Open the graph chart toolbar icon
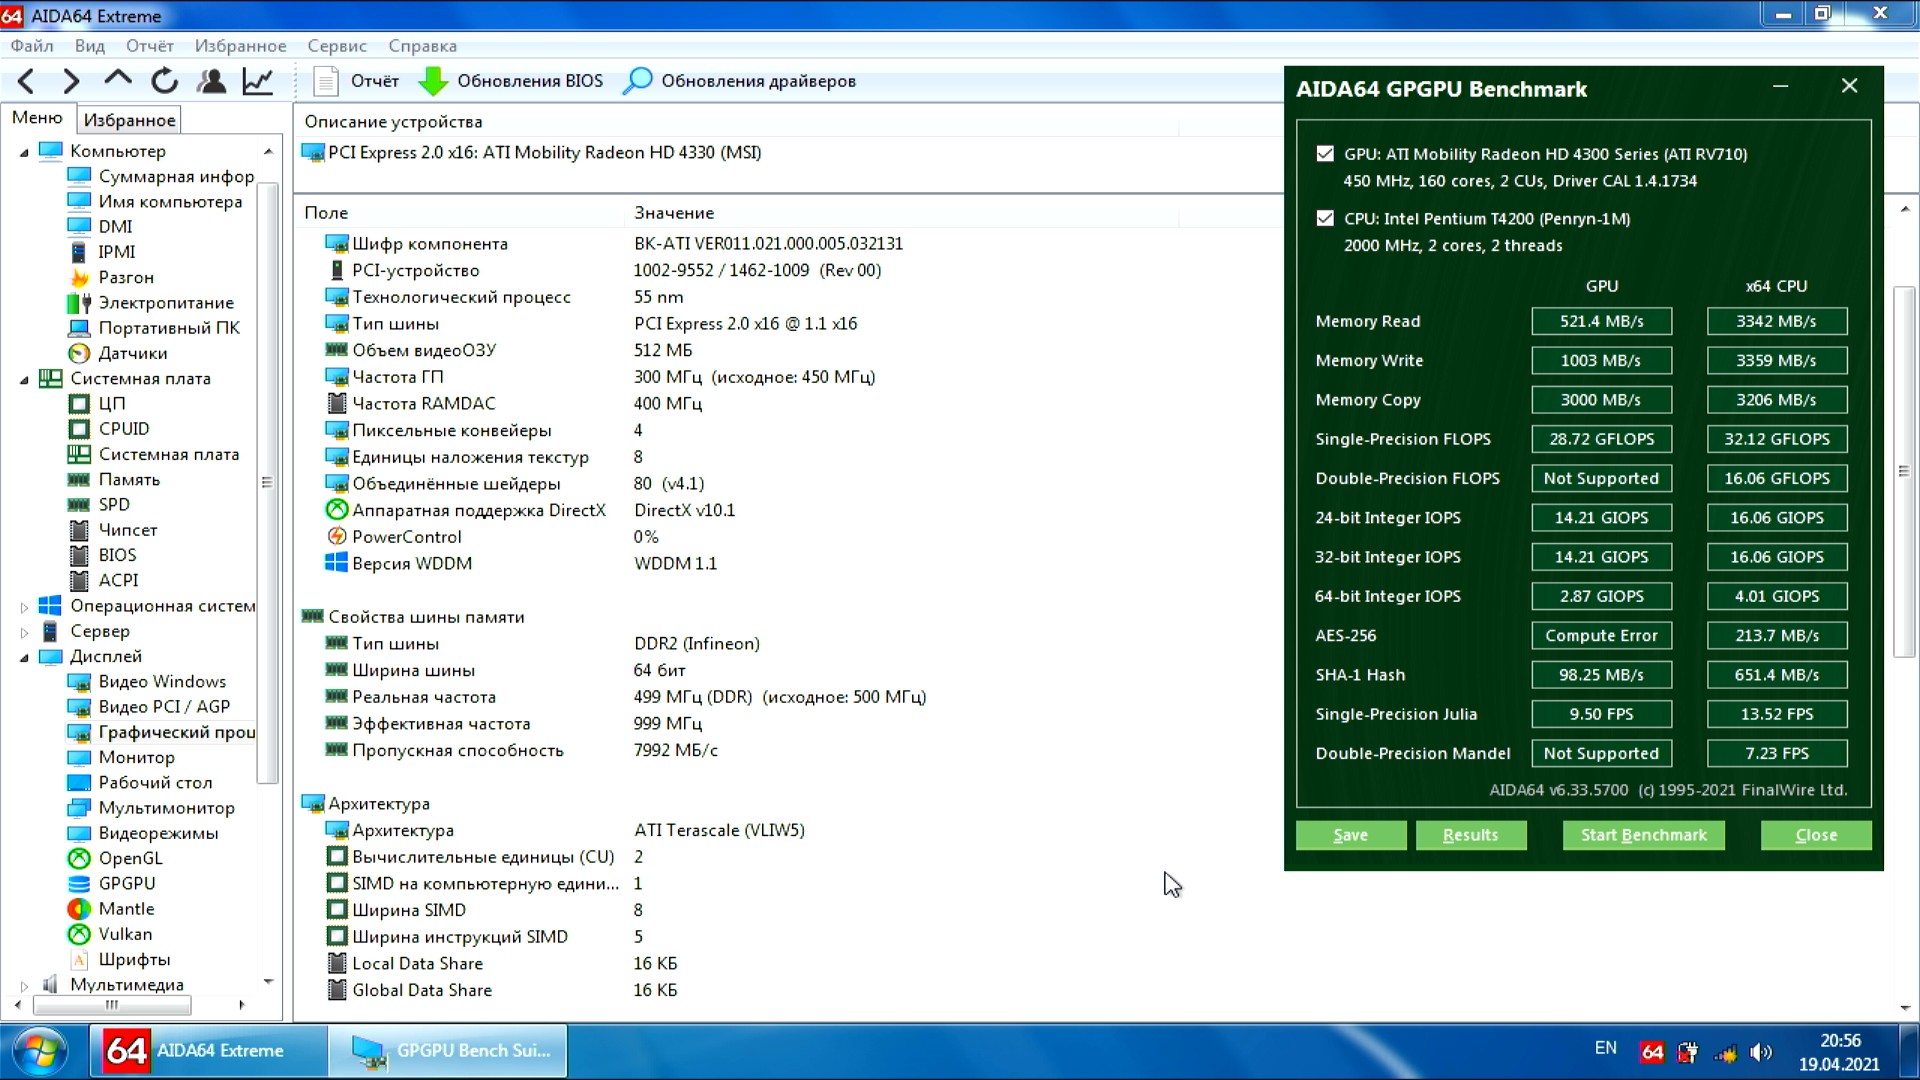Image resolution: width=1920 pixels, height=1080 pixels. 258,81
